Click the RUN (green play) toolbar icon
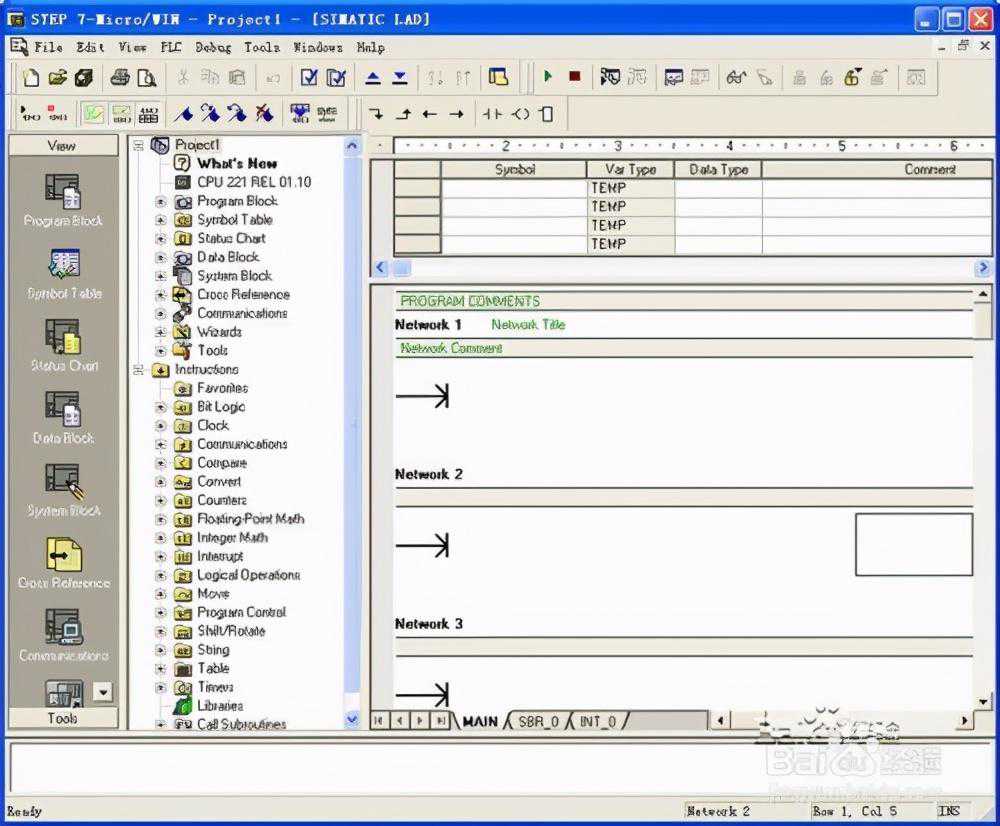 (548, 77)
